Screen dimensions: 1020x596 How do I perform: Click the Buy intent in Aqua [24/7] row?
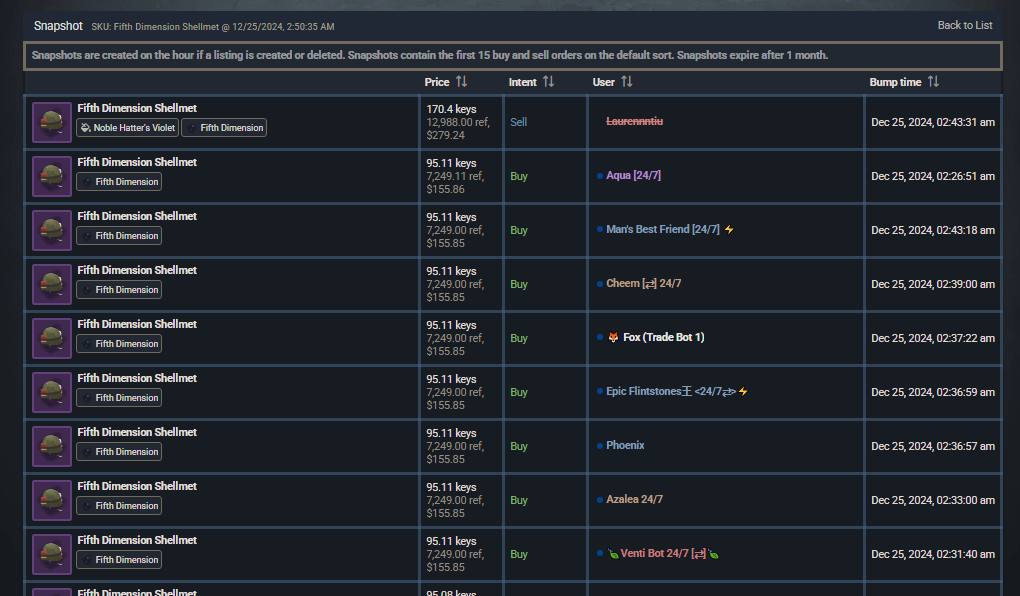[518, 176]
